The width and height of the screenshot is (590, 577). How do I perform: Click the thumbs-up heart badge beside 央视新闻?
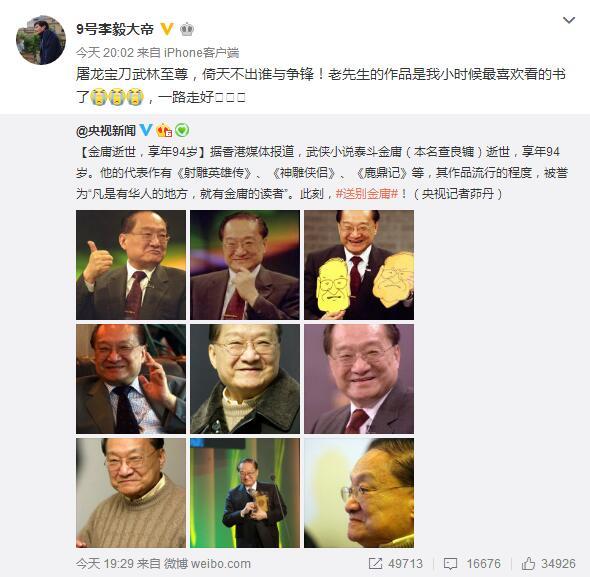[x=164, y=131]
